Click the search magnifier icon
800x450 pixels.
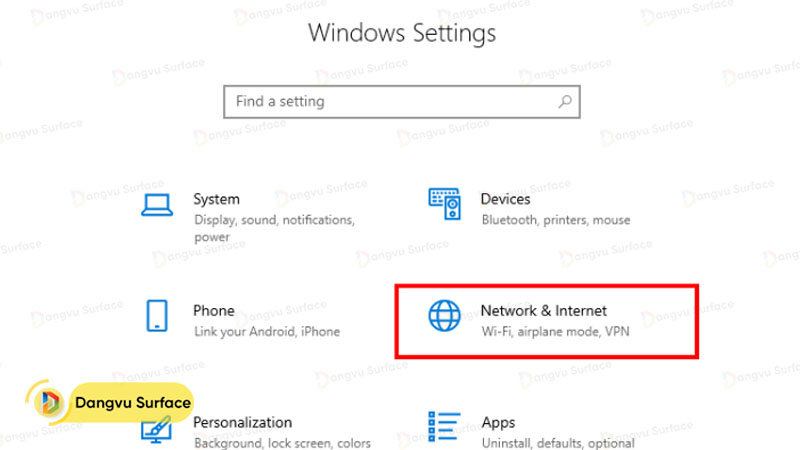[565, 101]
